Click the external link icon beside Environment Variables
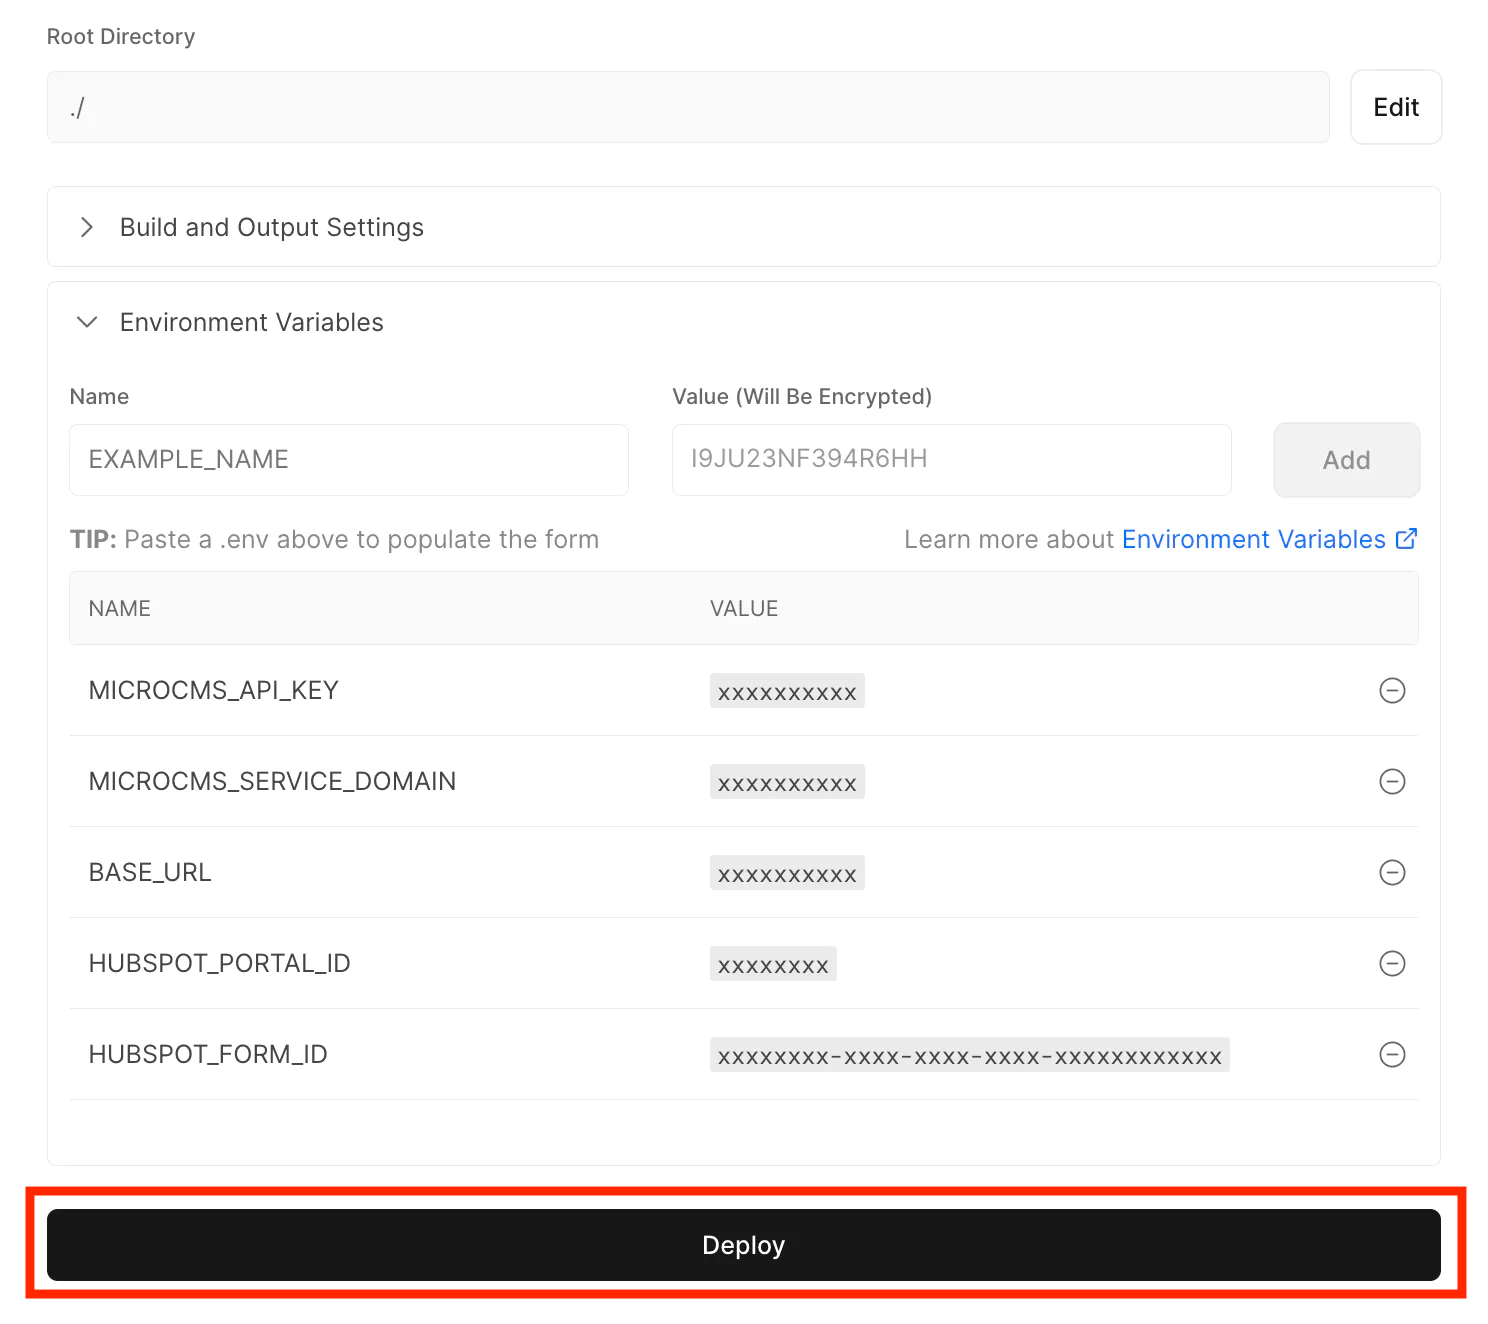This screenshot has height=1324, width=1488. pos(1406,539)
